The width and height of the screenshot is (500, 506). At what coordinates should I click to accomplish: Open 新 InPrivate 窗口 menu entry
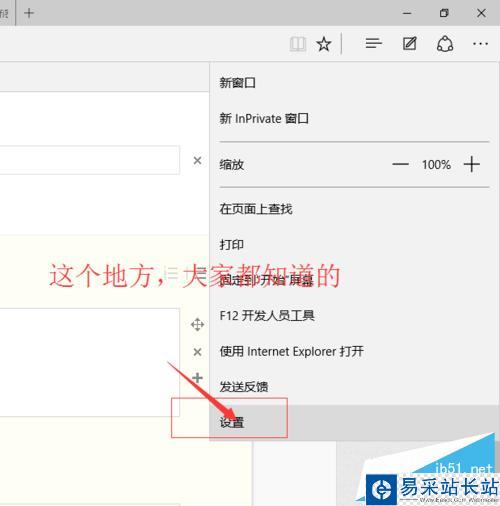(355, 119)
